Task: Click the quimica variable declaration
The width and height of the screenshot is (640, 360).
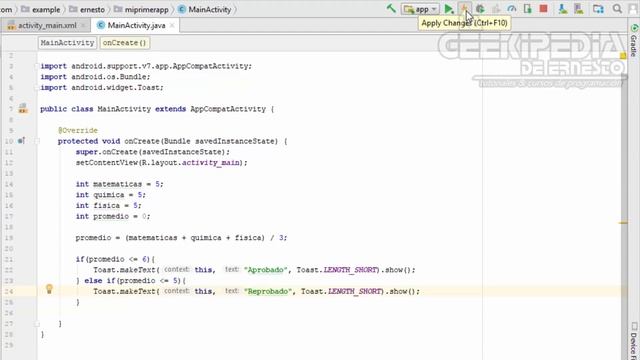Action: 109,195
